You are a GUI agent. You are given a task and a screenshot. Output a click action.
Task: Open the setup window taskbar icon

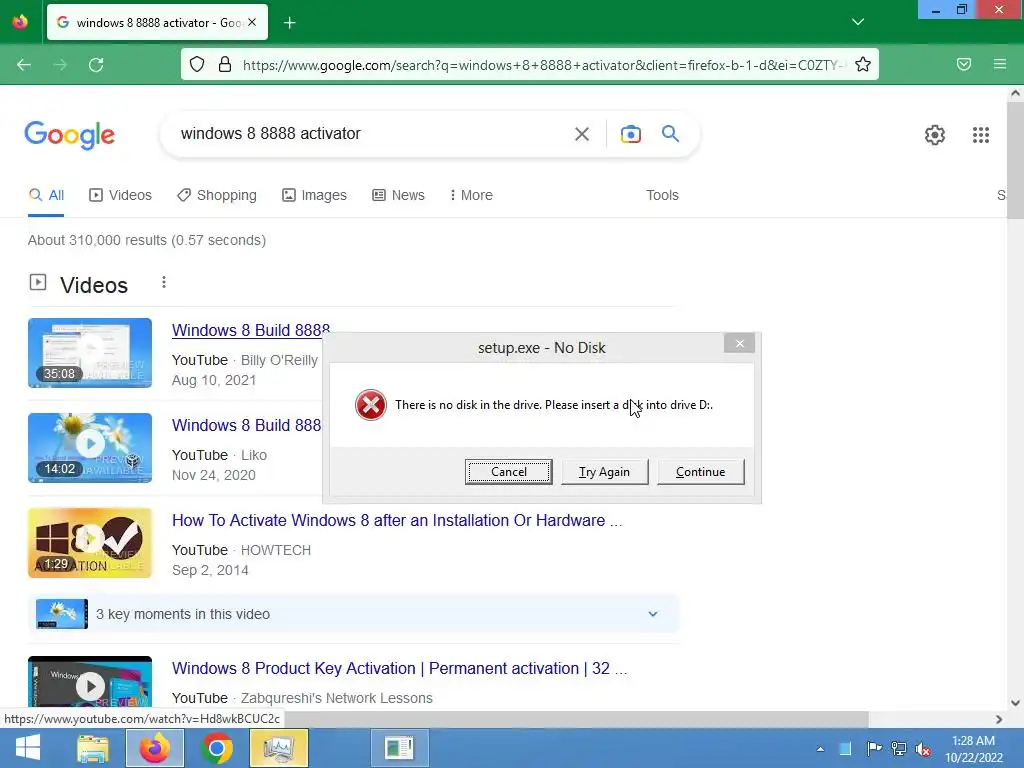point(399,748)
